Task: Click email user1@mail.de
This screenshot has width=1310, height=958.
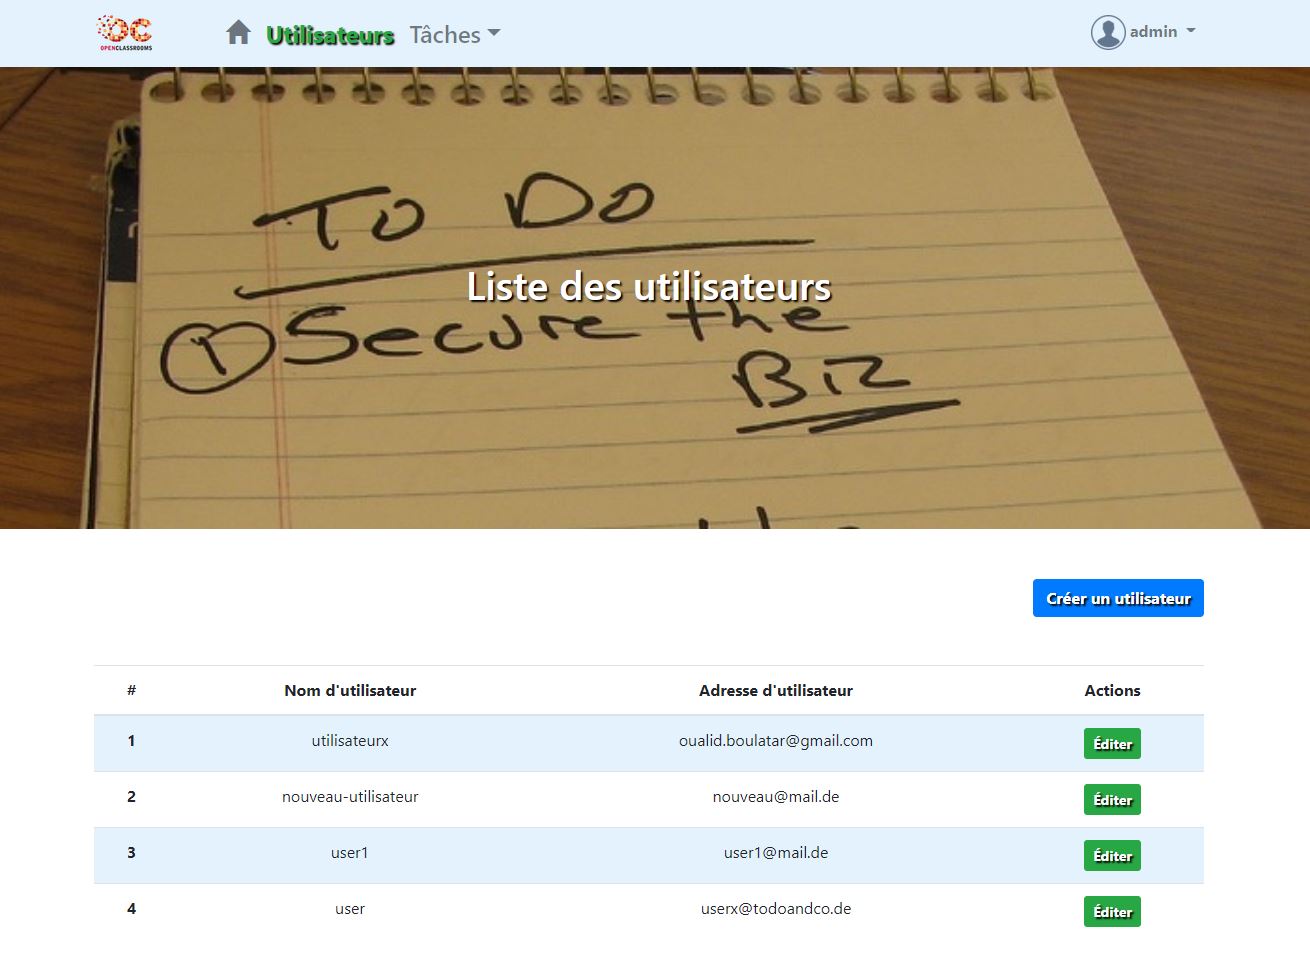Action: (x=776, y=853)
